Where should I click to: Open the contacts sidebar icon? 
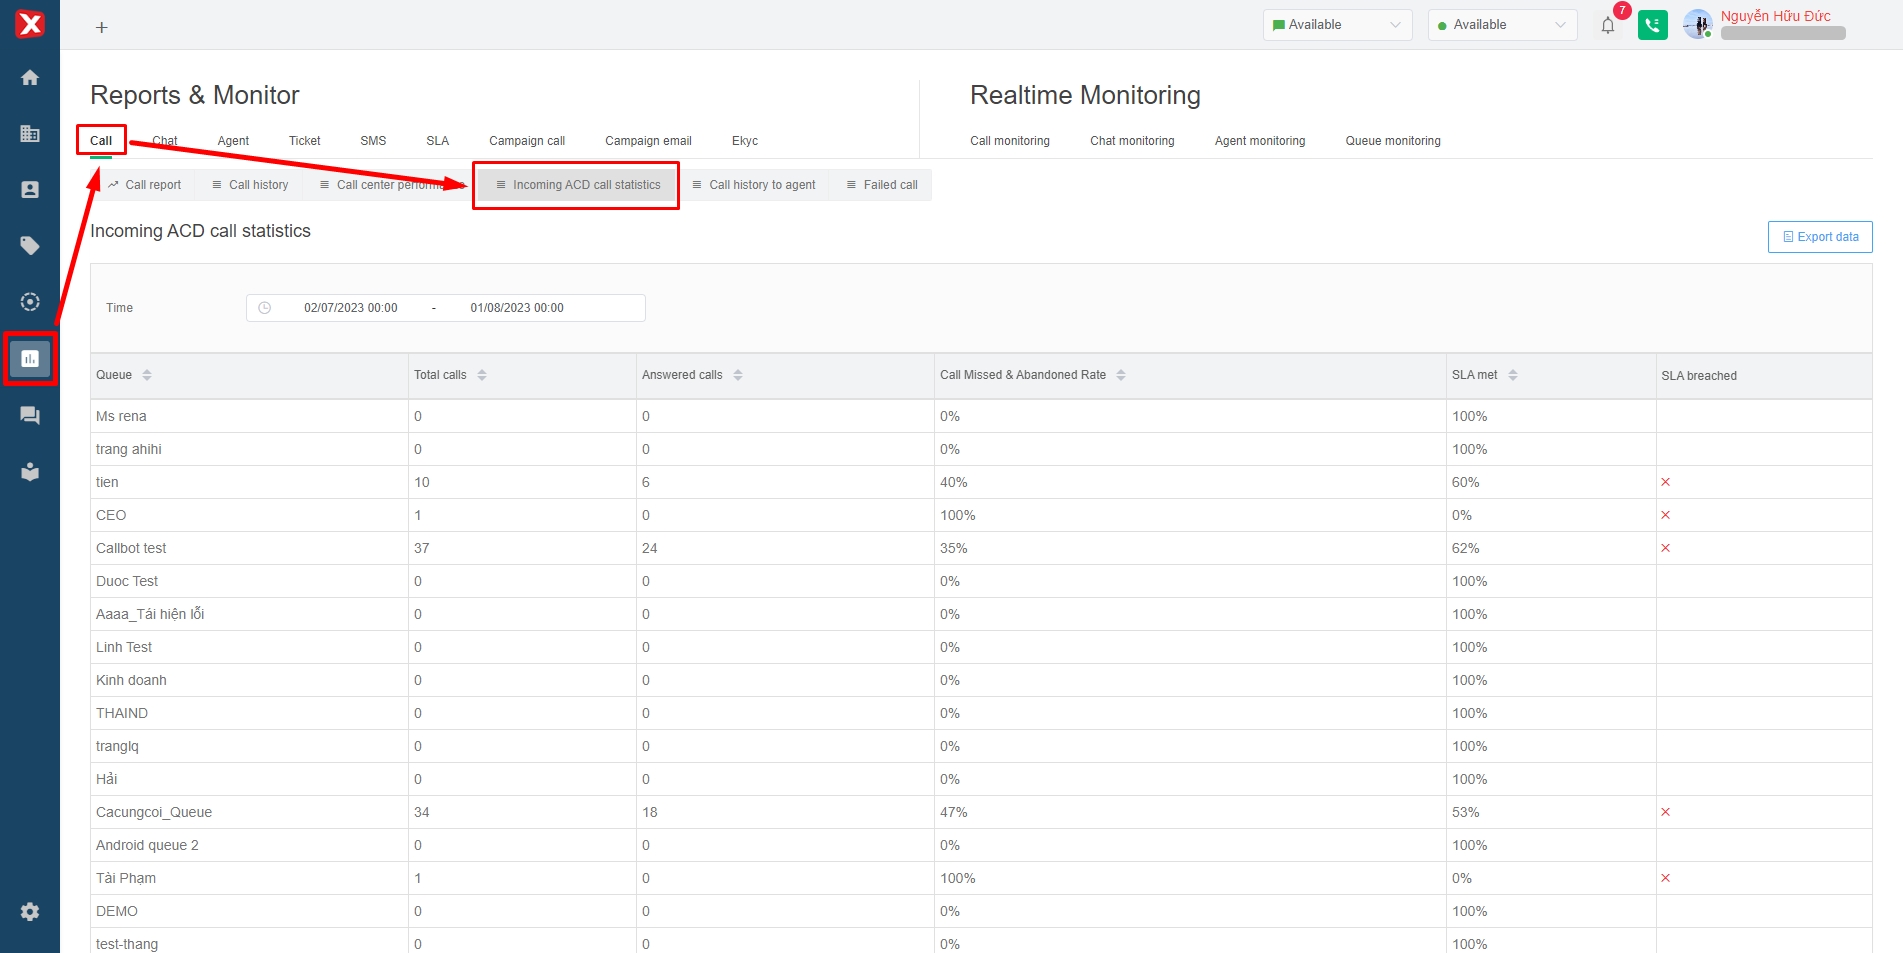click(x=30, y=190)
